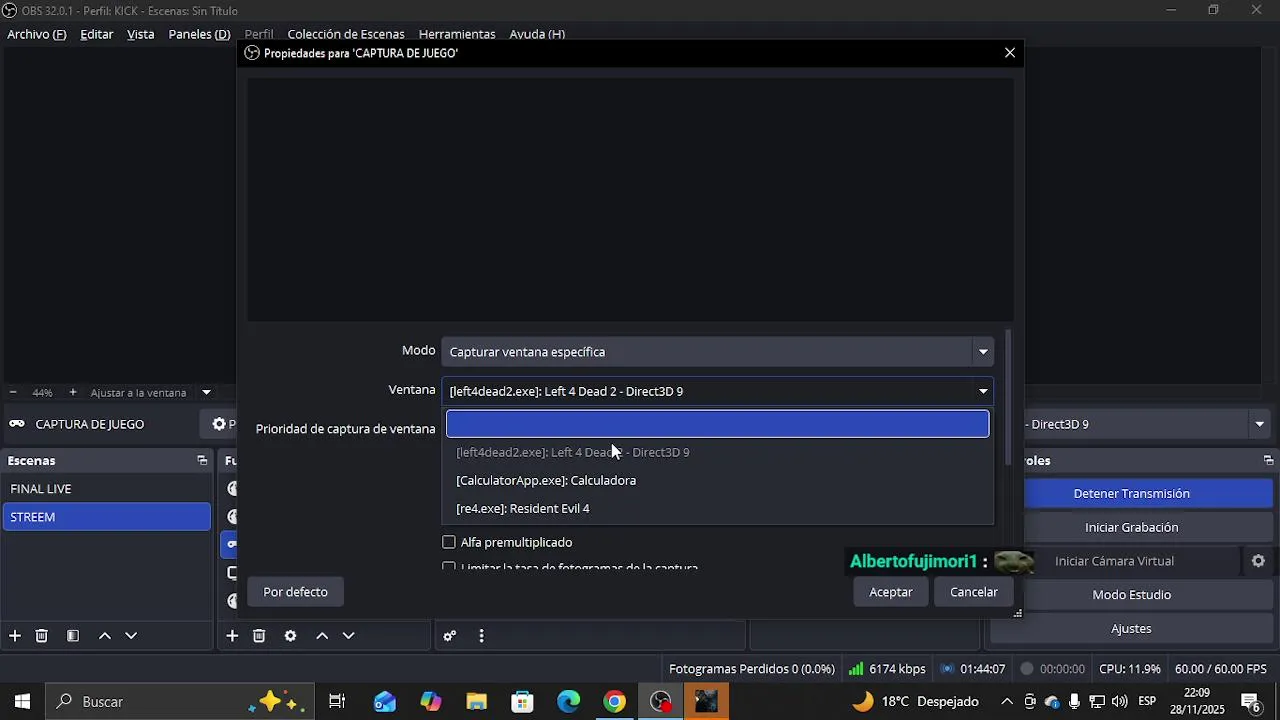Click 60.00 / 60.00 FPS status text
Image resolution: width=1280 pixels, height=720 pixels.
click(1221, 669)
